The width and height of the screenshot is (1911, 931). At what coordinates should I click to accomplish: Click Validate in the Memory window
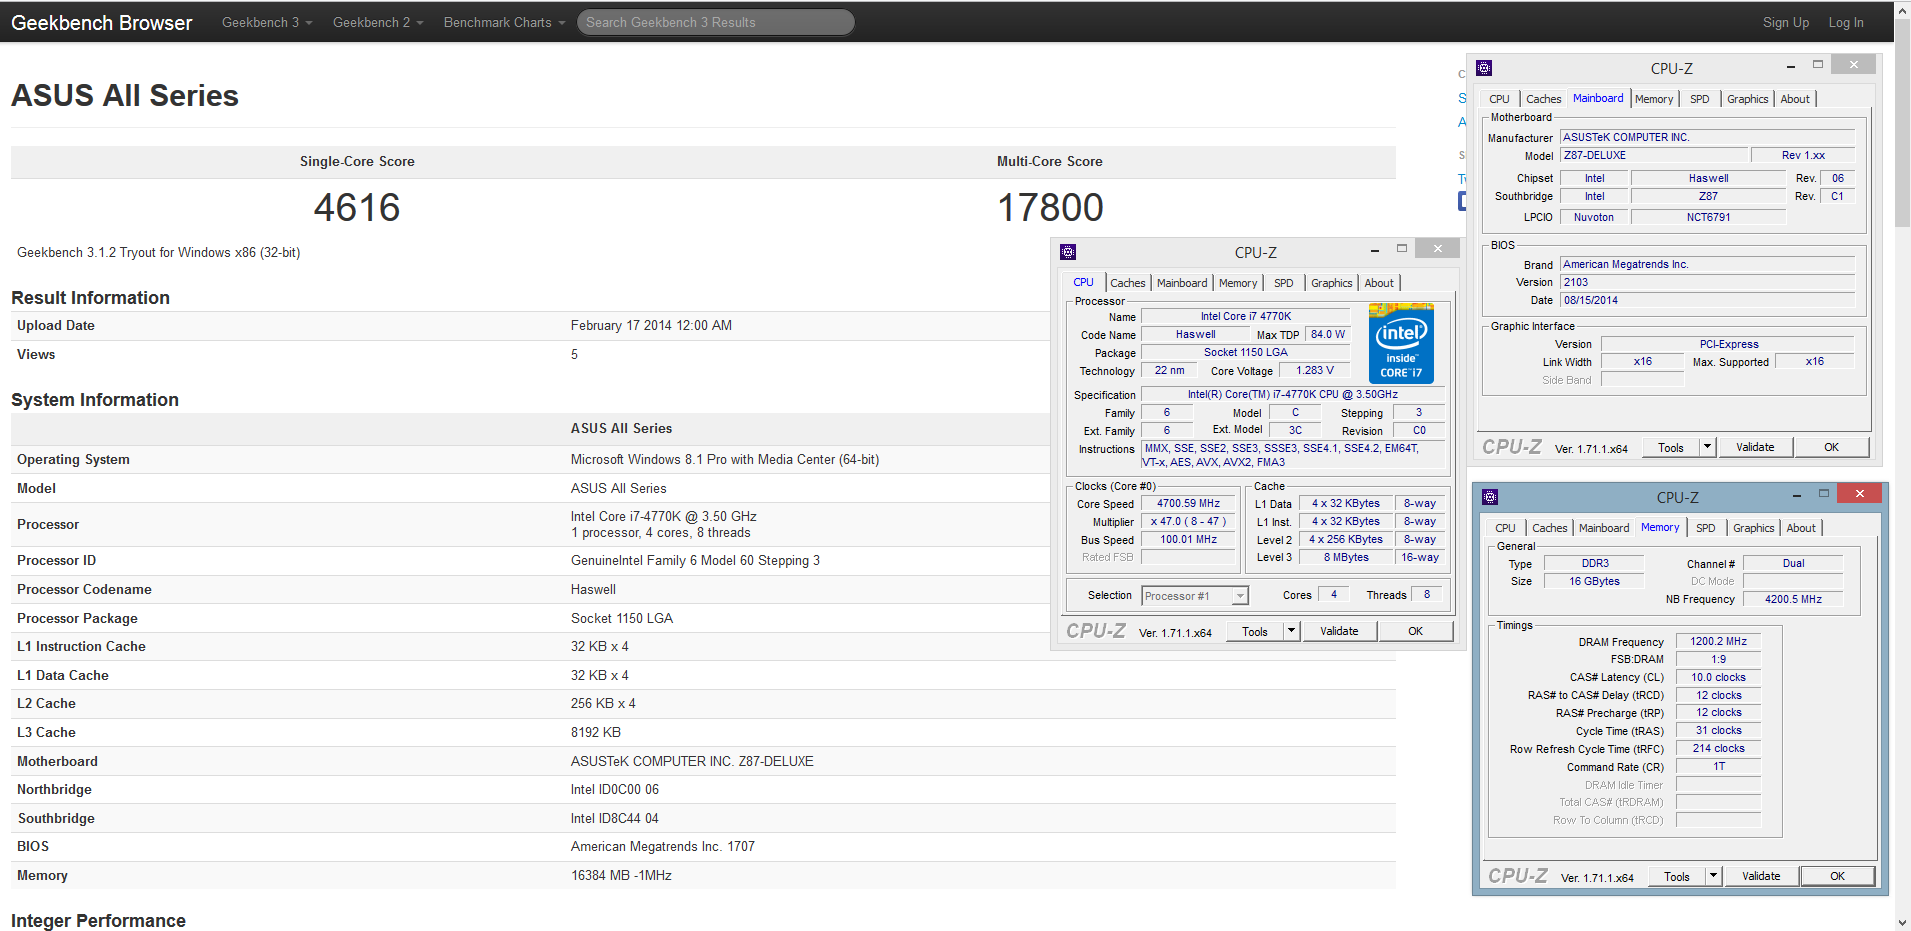1761,876
